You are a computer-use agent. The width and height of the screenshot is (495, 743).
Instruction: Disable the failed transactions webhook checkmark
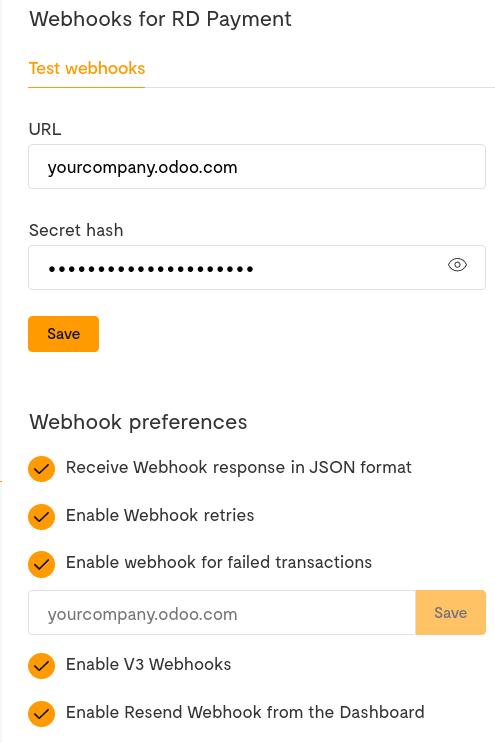pos(42,564)
